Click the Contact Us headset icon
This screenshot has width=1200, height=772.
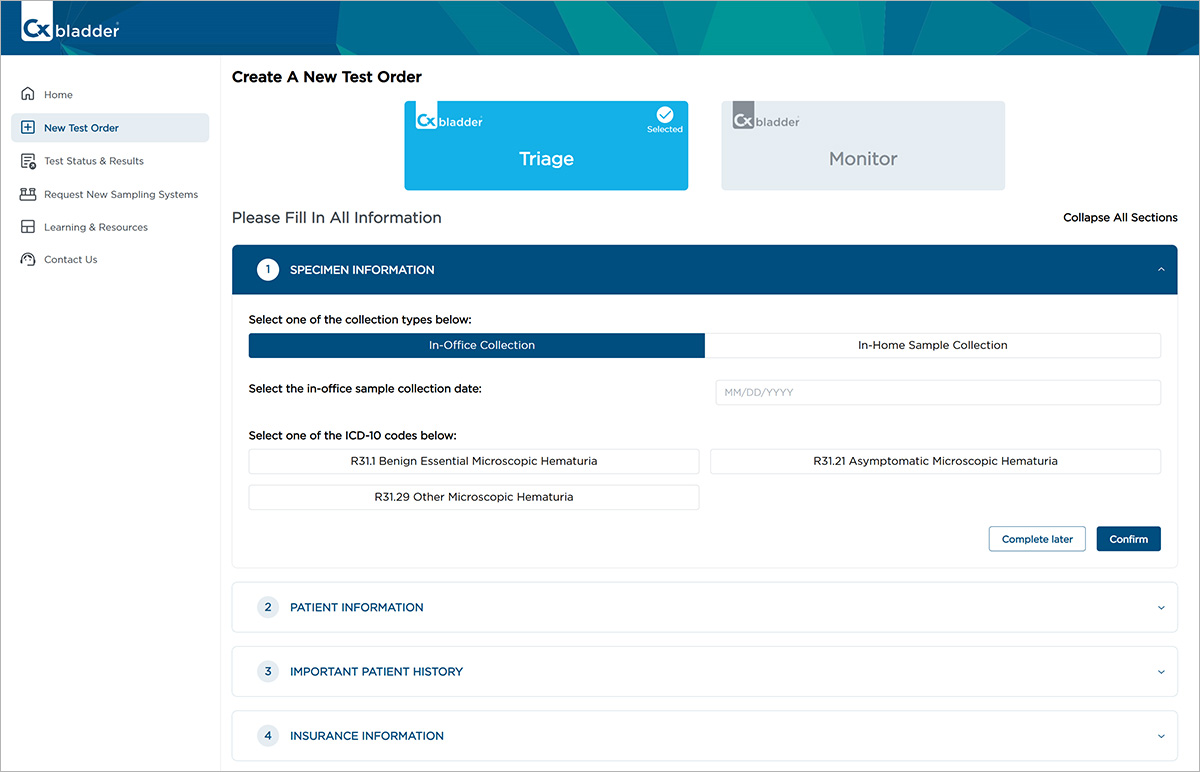(x=28, y=259)
